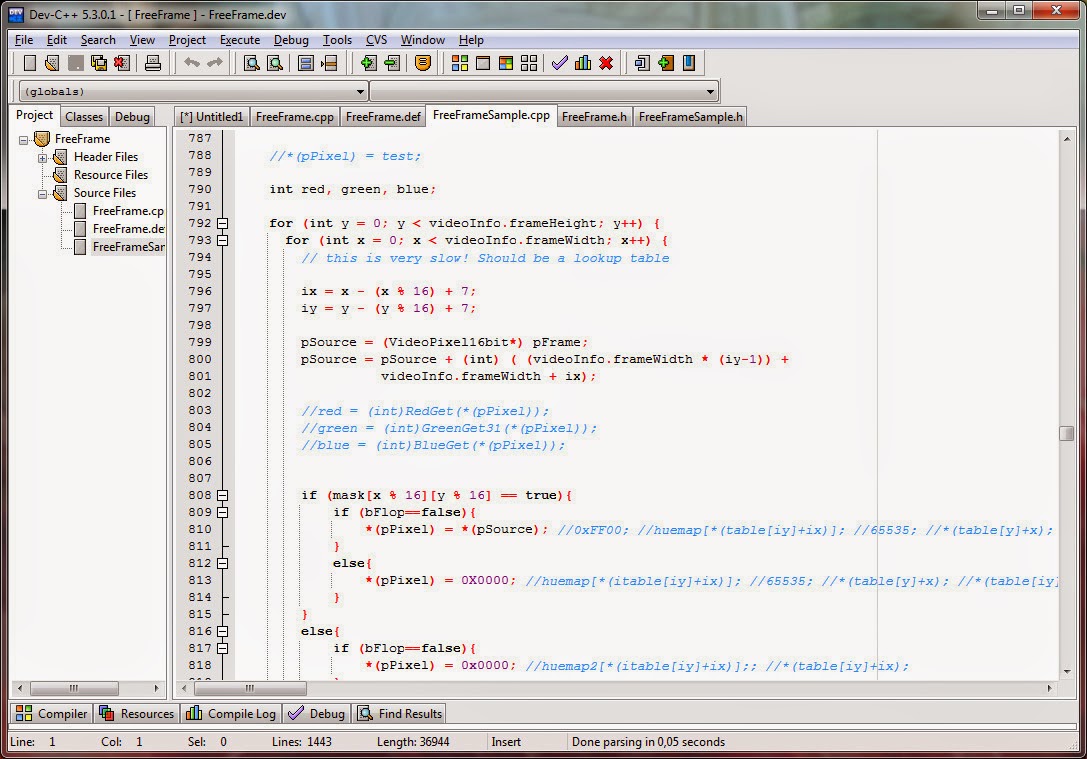Abort compilation with the red X icon
Viewport: 1087px width, 759px height.
[606, 62]
